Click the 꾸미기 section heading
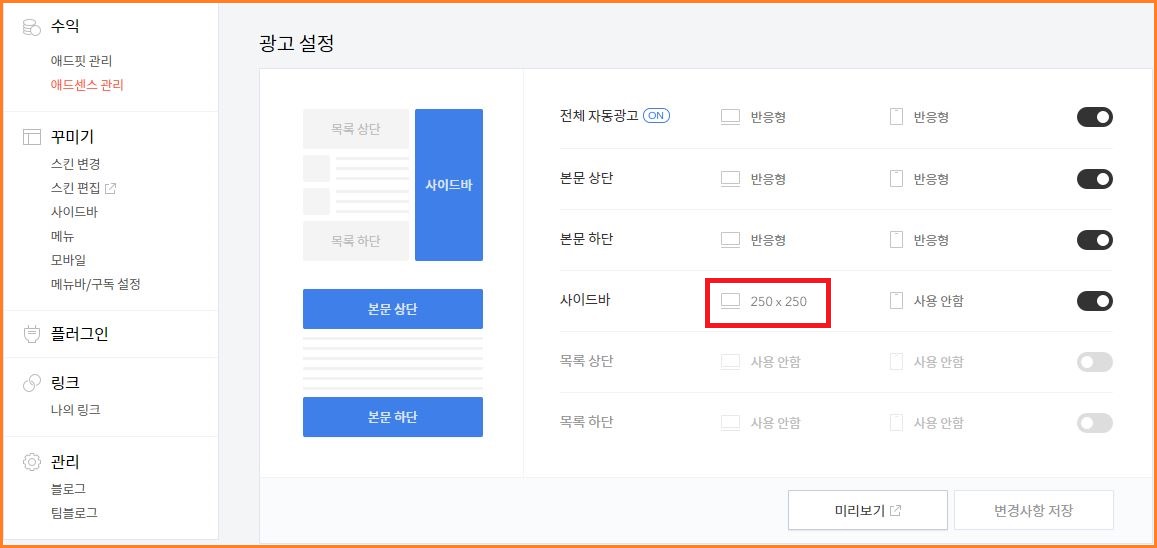The height and width of the screenshot is (548, 1157). (72, 136)
